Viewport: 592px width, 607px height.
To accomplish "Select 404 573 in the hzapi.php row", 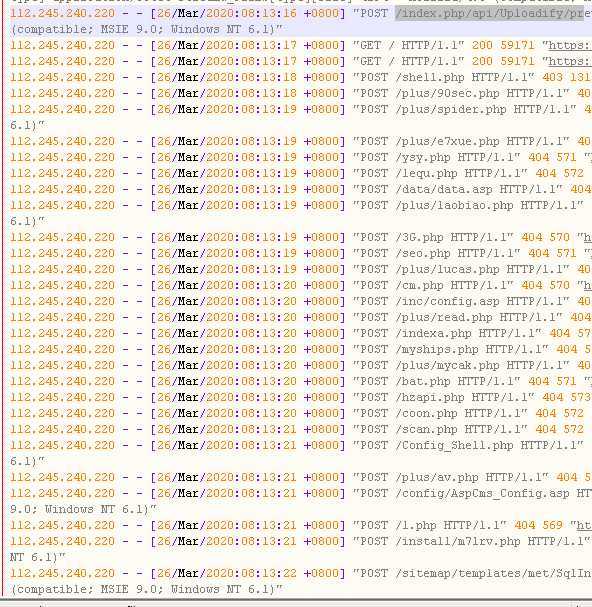I will [x=566, y=397].
